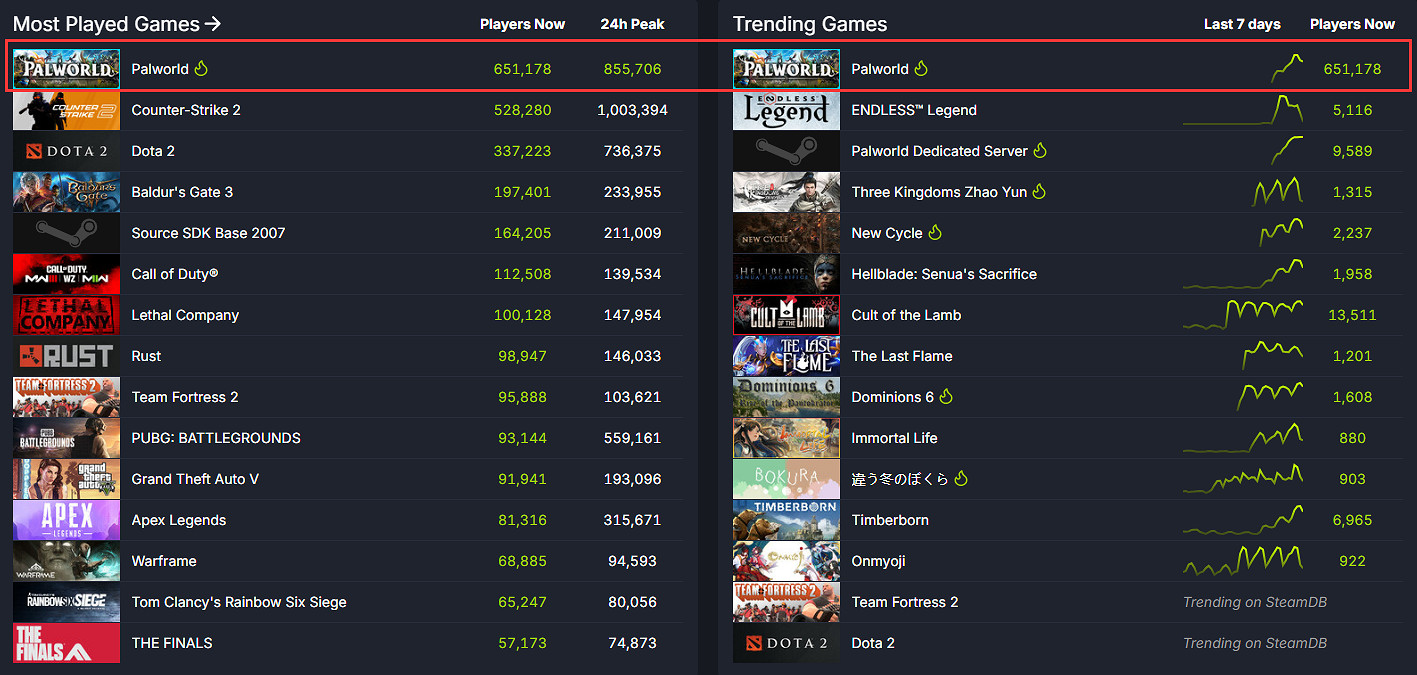The image size is (1417, 675).
Task: Open the Grand Theft Auto V title link
Action: pyautogui.click(x=195, y=479)
